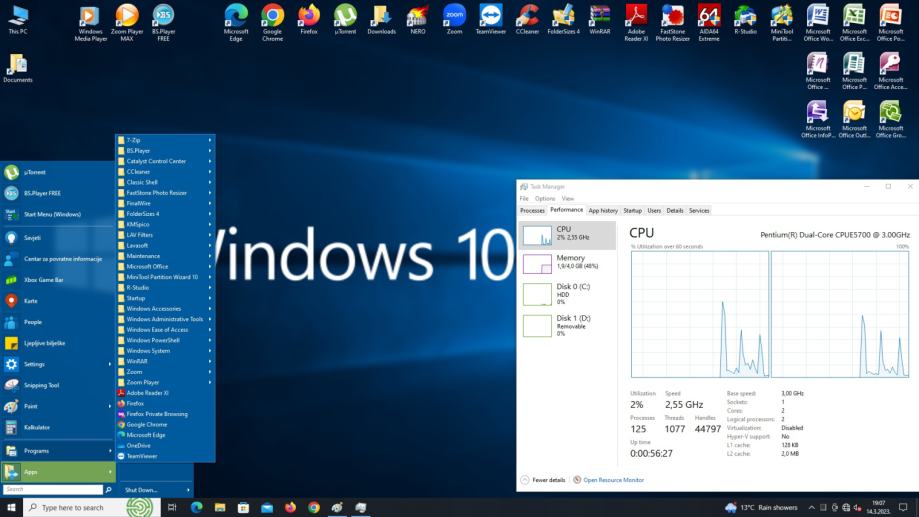Open WinRAR from the desktop
The height and width of the screenshot is (517, 919).
tap(599, 19)
